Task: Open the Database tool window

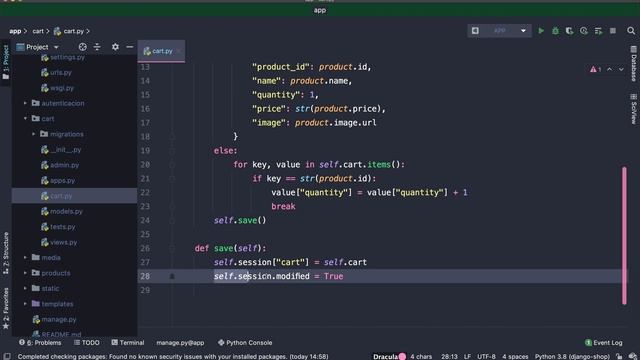Action: (x=633, y=64)
